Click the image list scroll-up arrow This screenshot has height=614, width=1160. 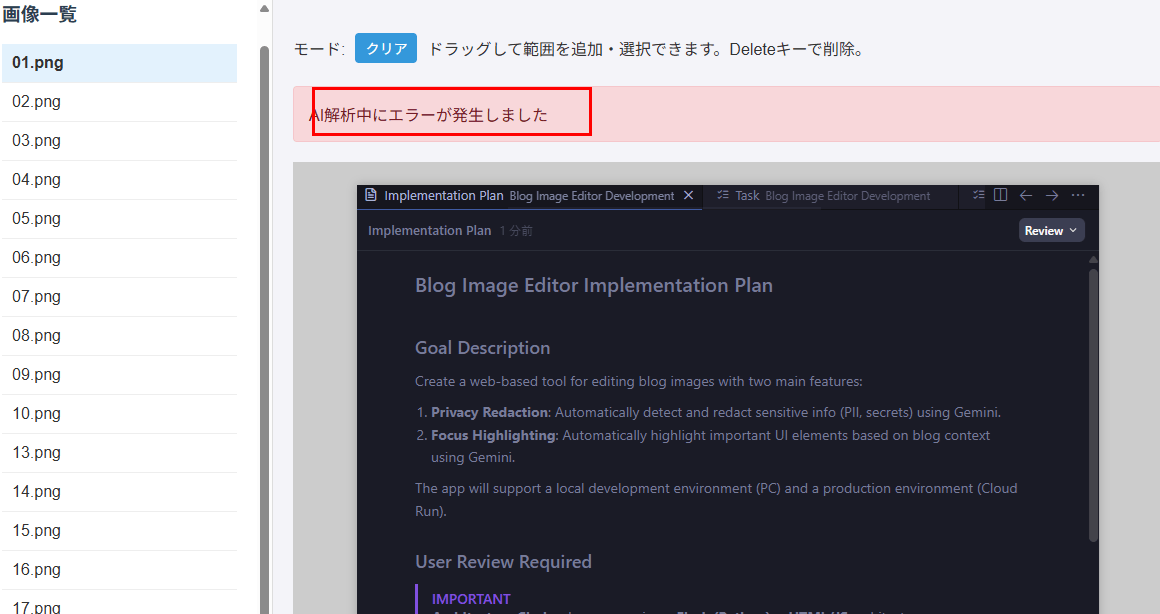pos(264,9)
